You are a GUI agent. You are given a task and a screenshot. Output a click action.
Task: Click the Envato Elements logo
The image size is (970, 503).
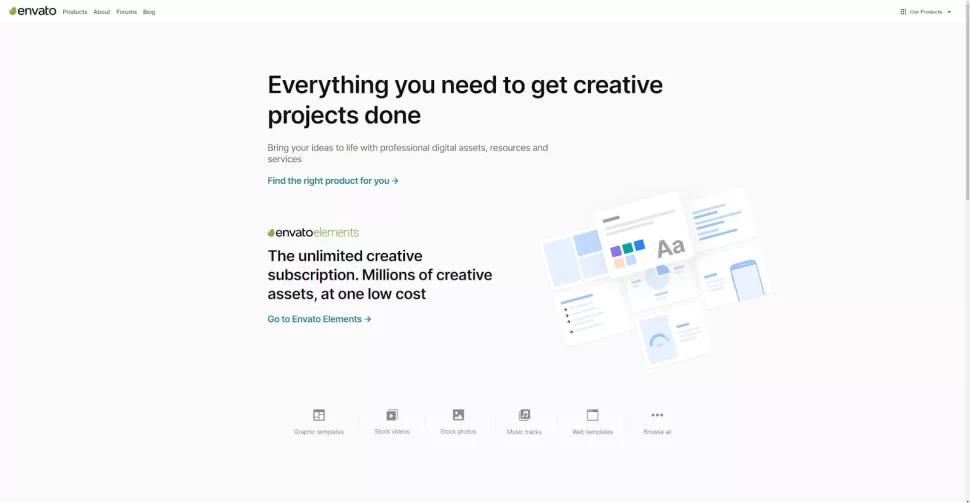313,233
